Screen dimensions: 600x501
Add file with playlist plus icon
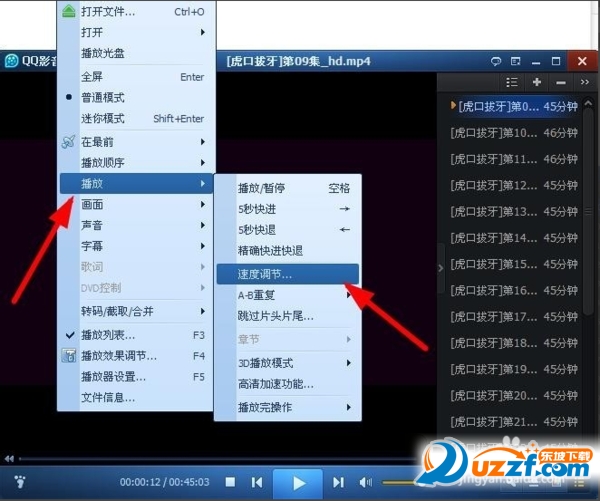(537, 82)
